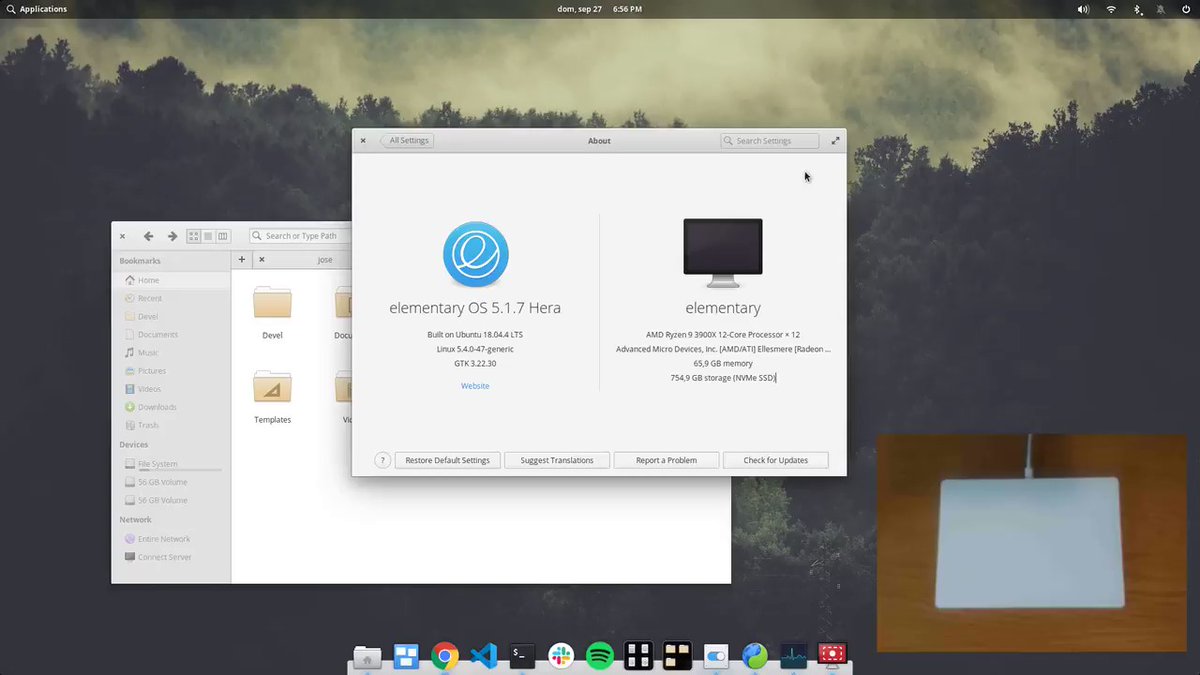Open the Wi-Fi network indicator
The width and height of the screenshot is (1200, 675).
(1111, 9)
